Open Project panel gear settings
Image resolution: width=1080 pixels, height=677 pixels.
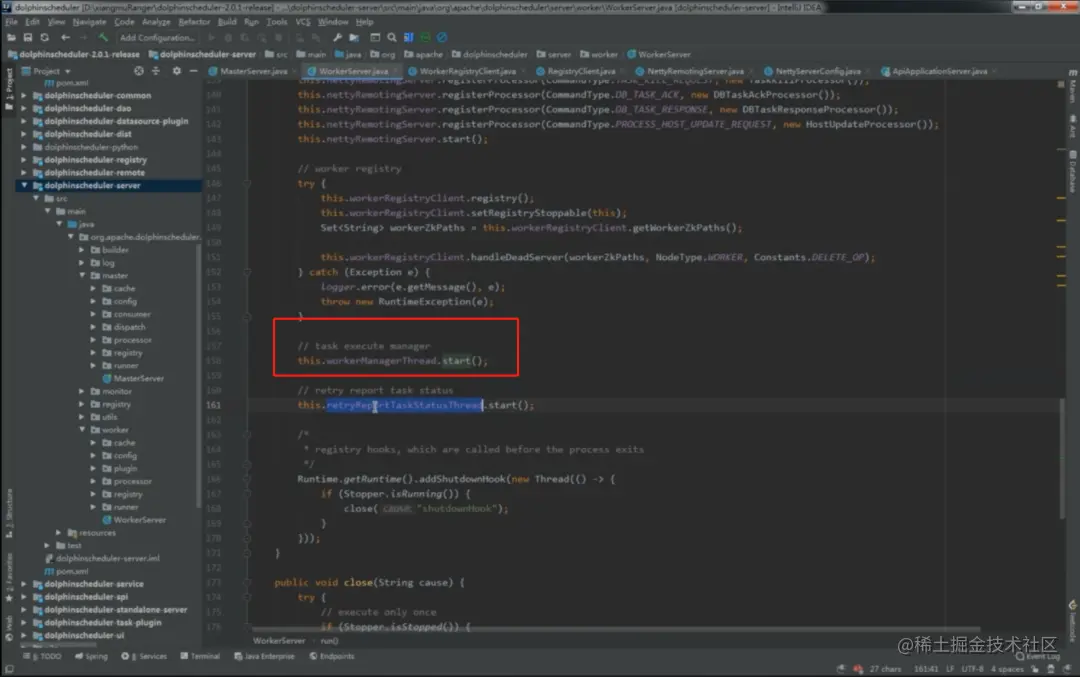(x=177, y=71)
